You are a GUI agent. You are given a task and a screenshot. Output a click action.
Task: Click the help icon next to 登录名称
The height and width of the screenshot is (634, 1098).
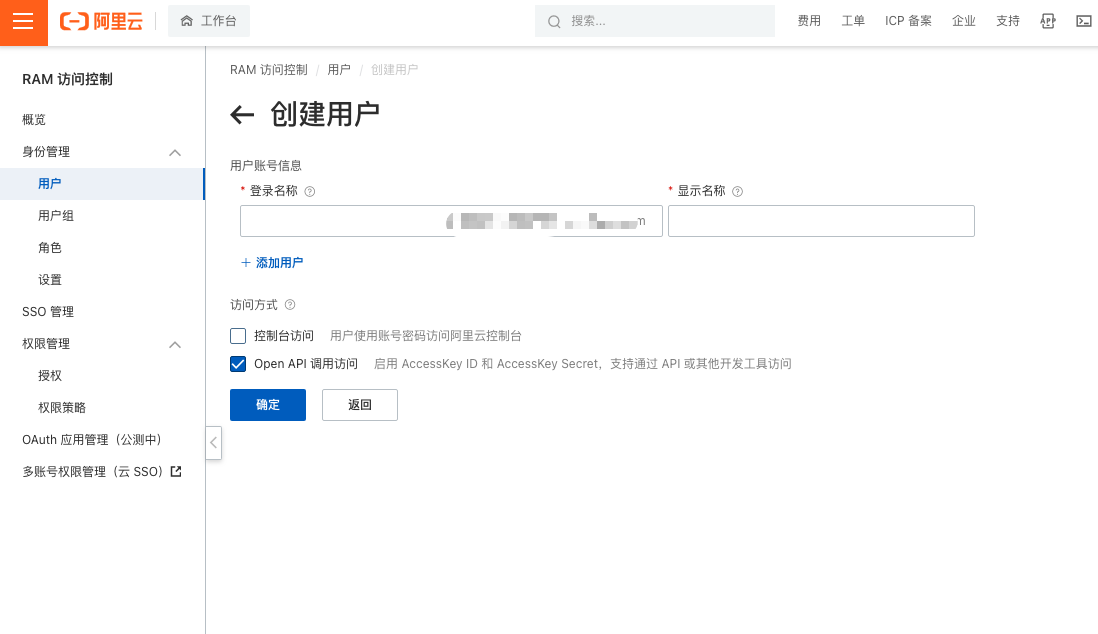pyautogui.click(x=310, y=191)
